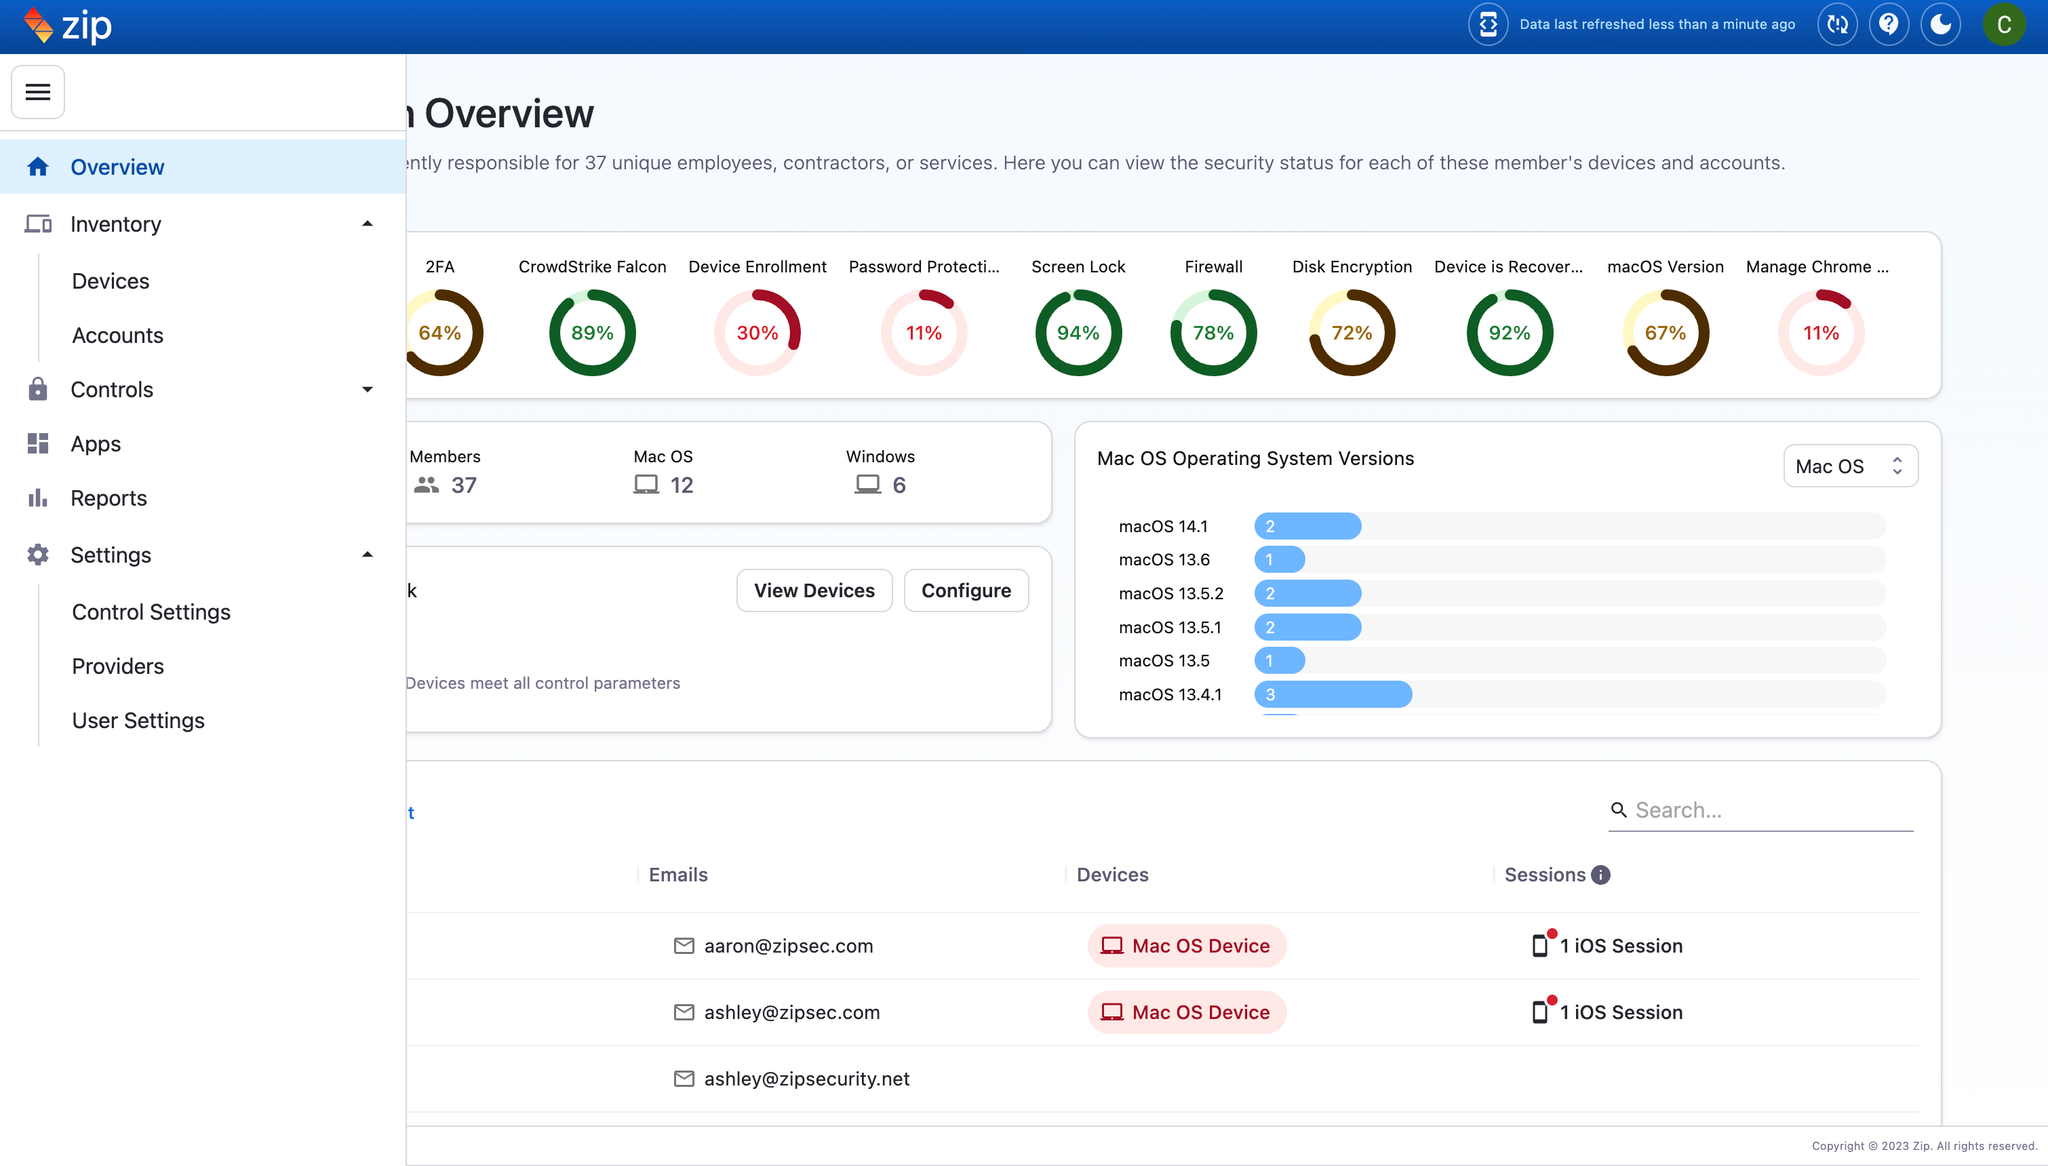Click the Configure button
2048x1166 pixels.
pos(966,591)
